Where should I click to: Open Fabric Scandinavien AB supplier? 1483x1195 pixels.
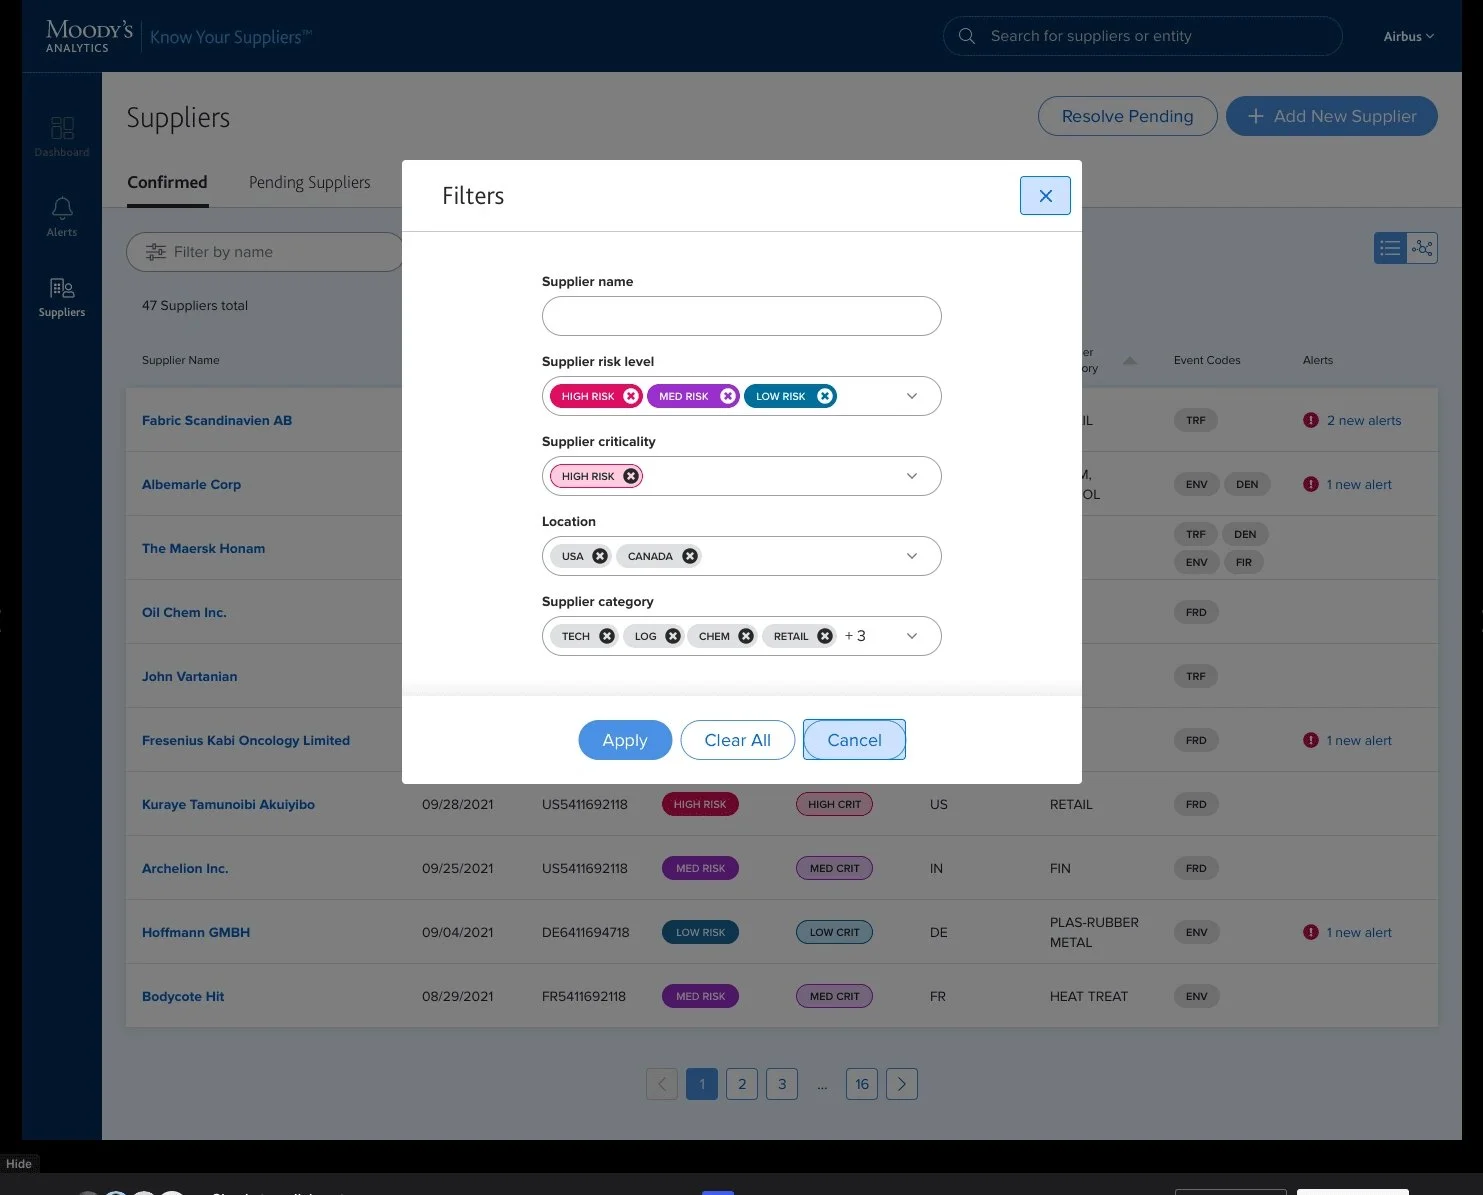click(217, 420)
